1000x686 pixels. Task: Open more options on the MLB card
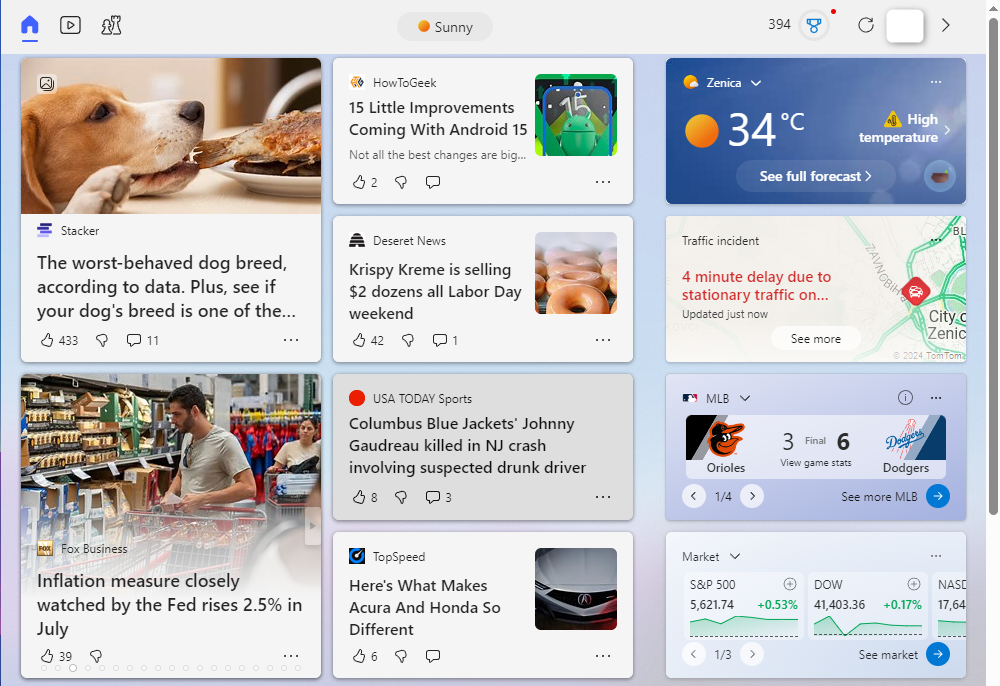(x=936, y=398)
